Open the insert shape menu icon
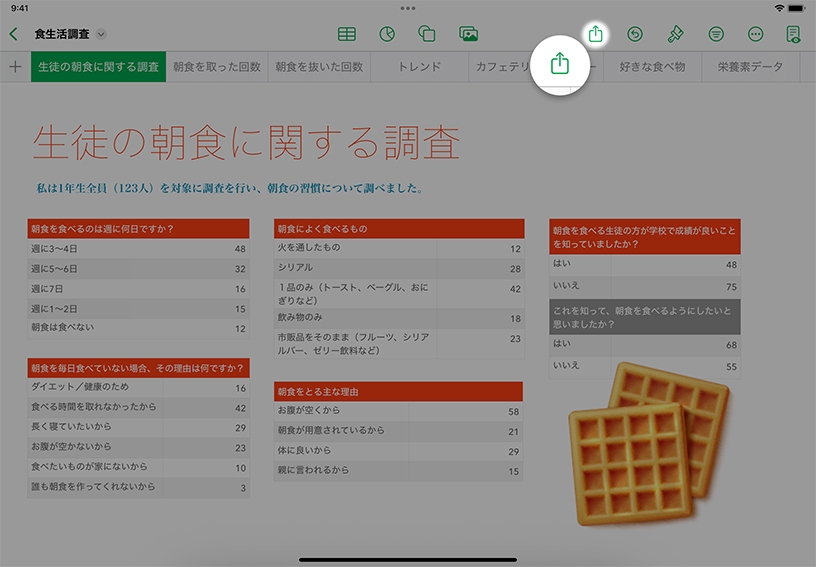The width and height of the screenshot is (816, 567). 427,34
